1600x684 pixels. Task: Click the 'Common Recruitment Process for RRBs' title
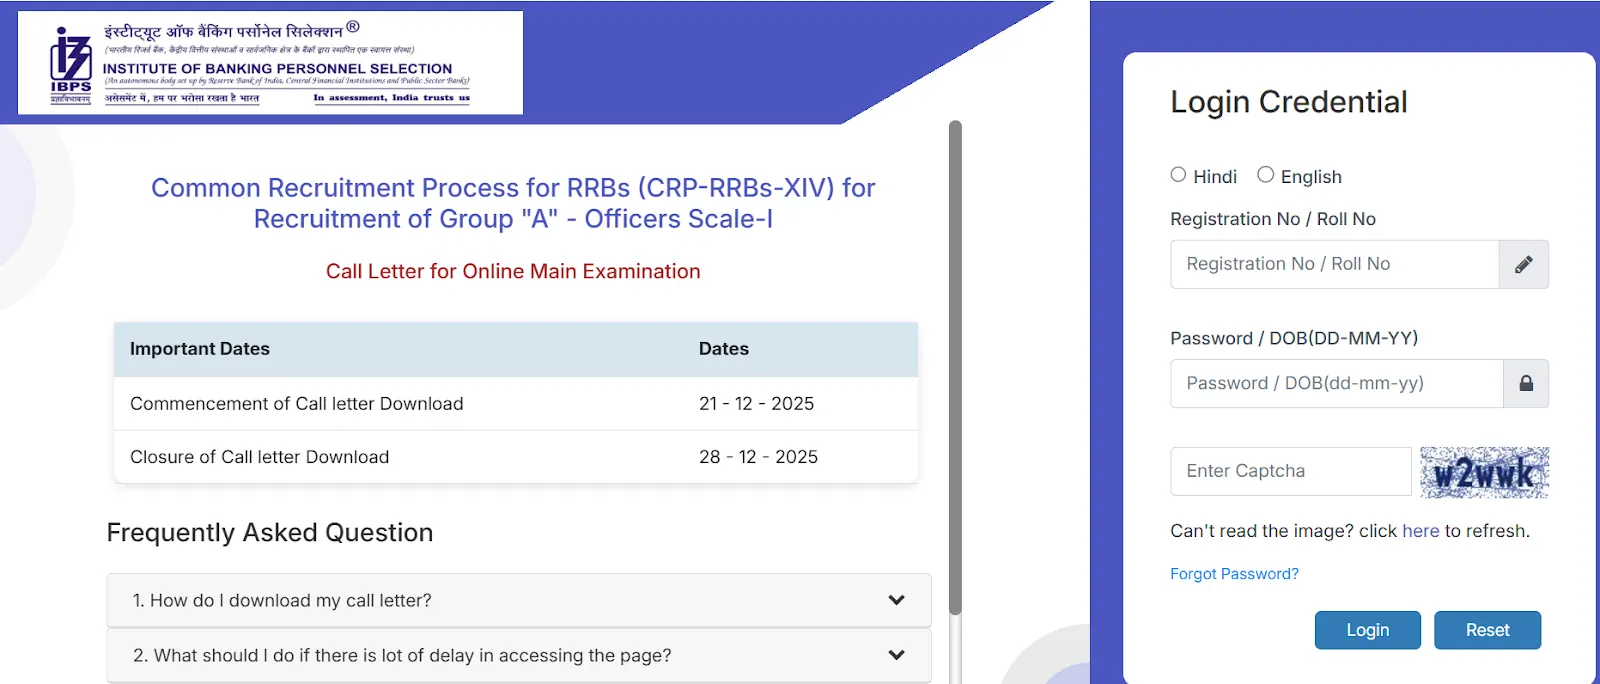513,203
